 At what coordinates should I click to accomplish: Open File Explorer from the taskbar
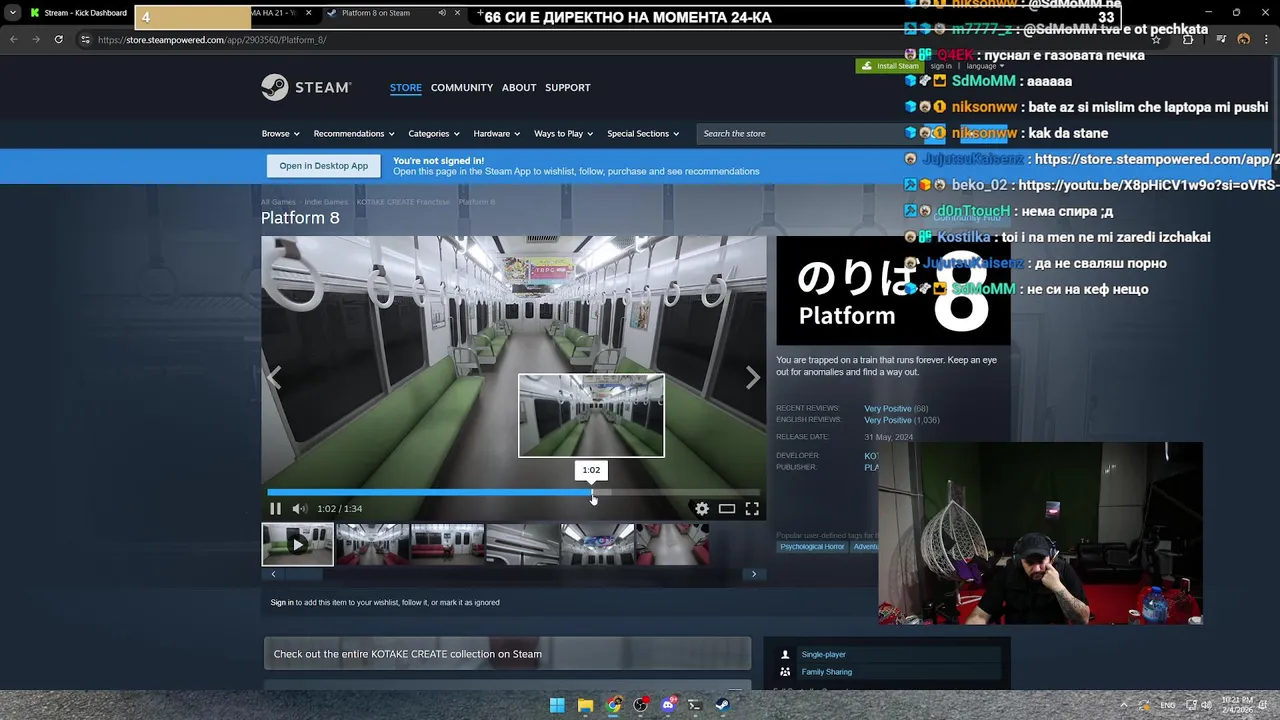(x=585, y=705)
